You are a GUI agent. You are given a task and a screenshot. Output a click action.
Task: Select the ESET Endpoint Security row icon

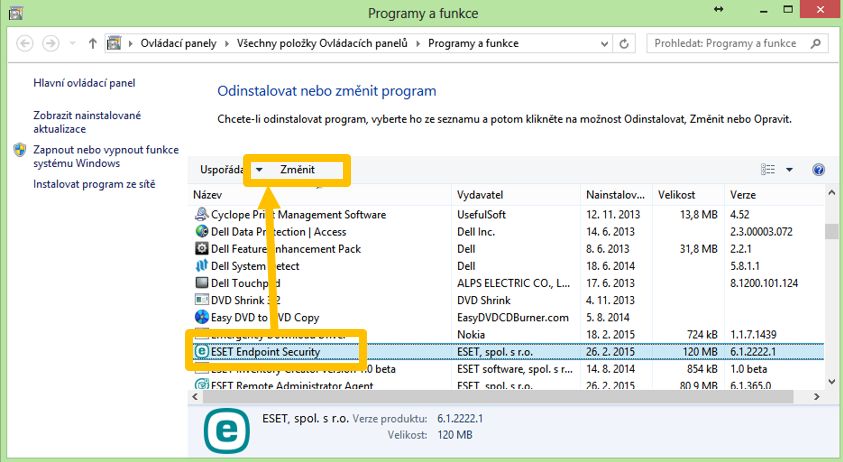(x=202, y=351)
